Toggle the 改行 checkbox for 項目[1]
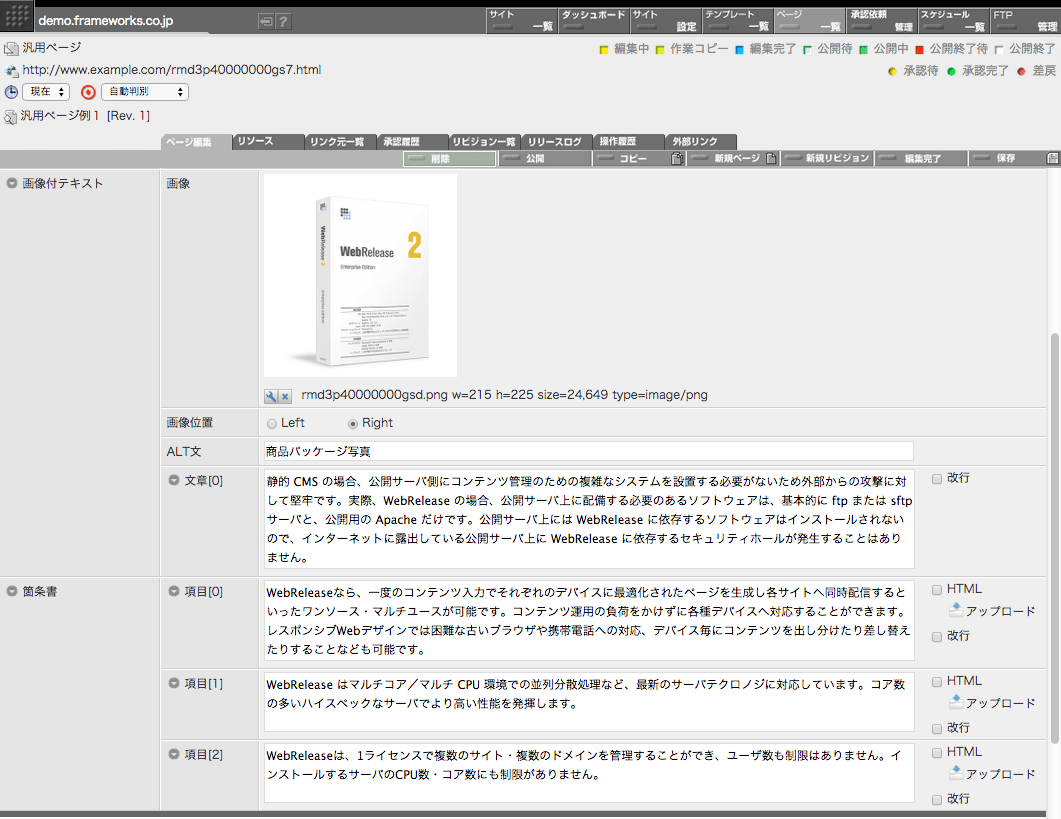Image resolution: width=1061 pixels, height=819 pixels. [937, 728]
